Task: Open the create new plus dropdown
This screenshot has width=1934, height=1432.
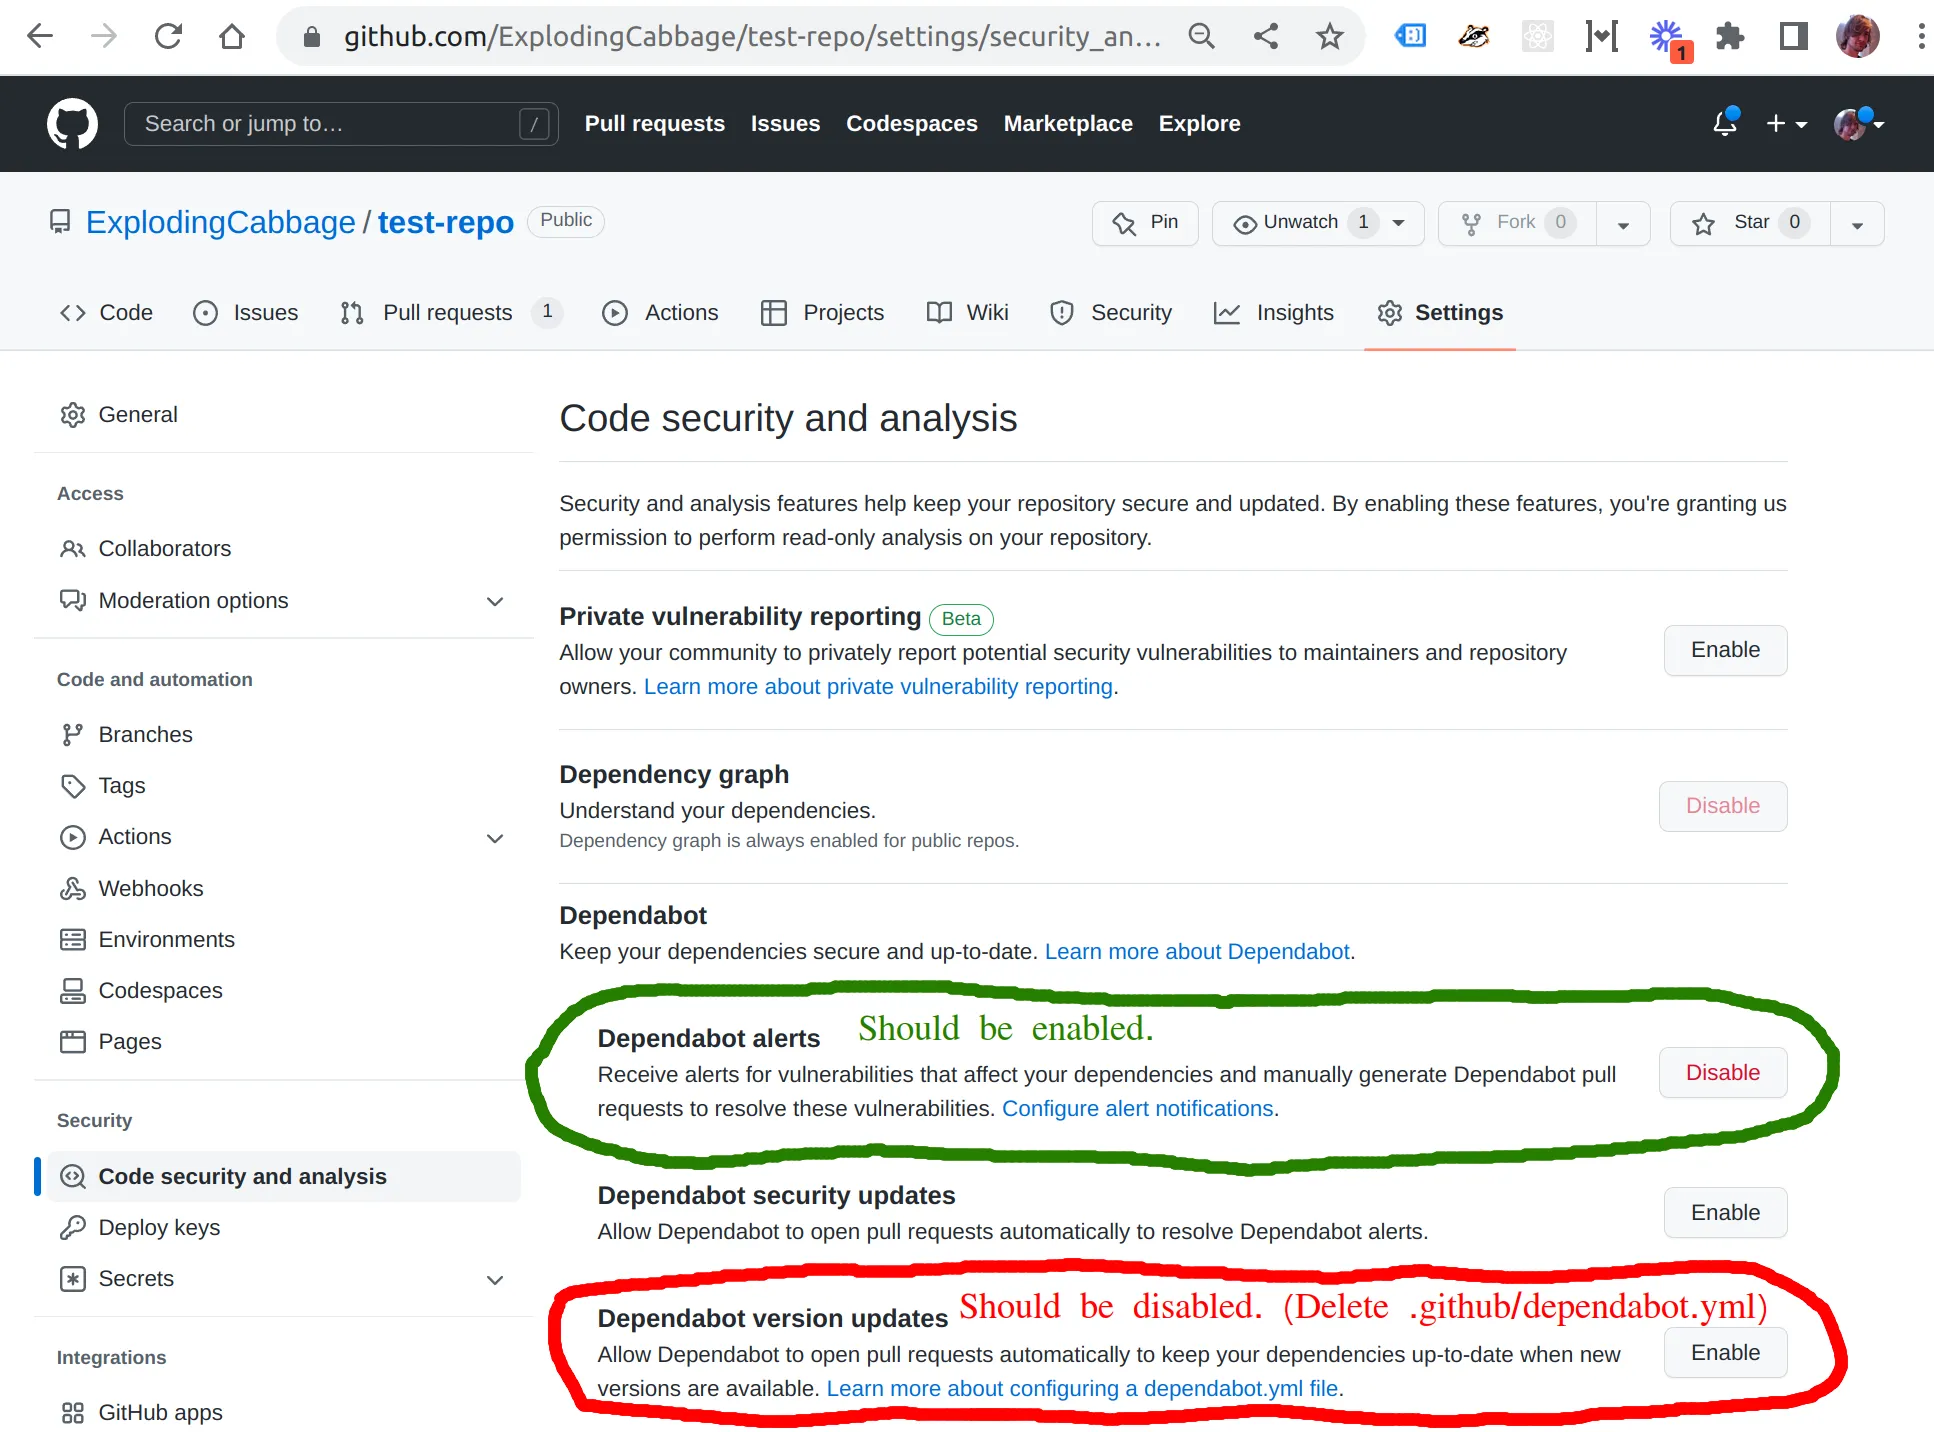Action: (1785, 124)
